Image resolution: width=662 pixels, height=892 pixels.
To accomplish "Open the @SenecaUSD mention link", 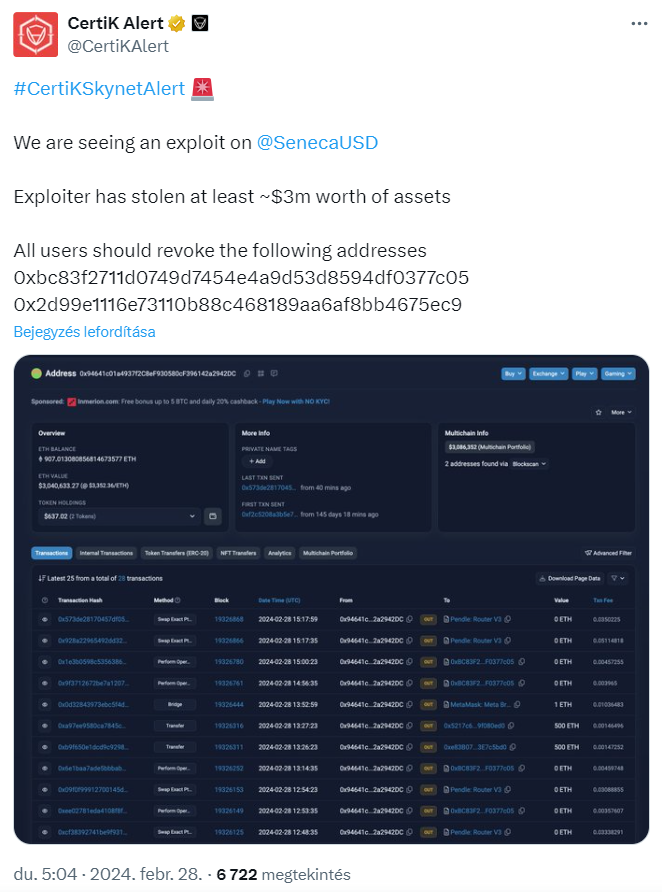I will point(317,142).
